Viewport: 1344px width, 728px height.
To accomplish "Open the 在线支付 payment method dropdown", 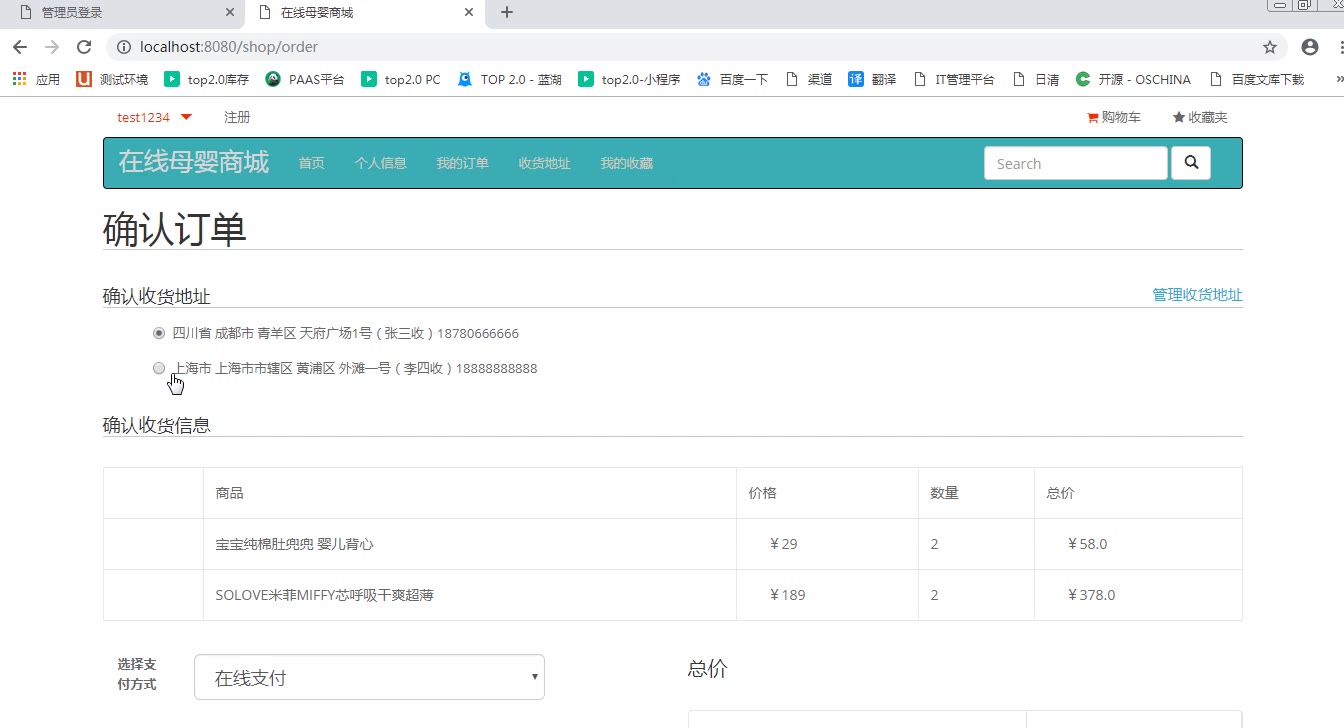I will (x=369, y=678).
